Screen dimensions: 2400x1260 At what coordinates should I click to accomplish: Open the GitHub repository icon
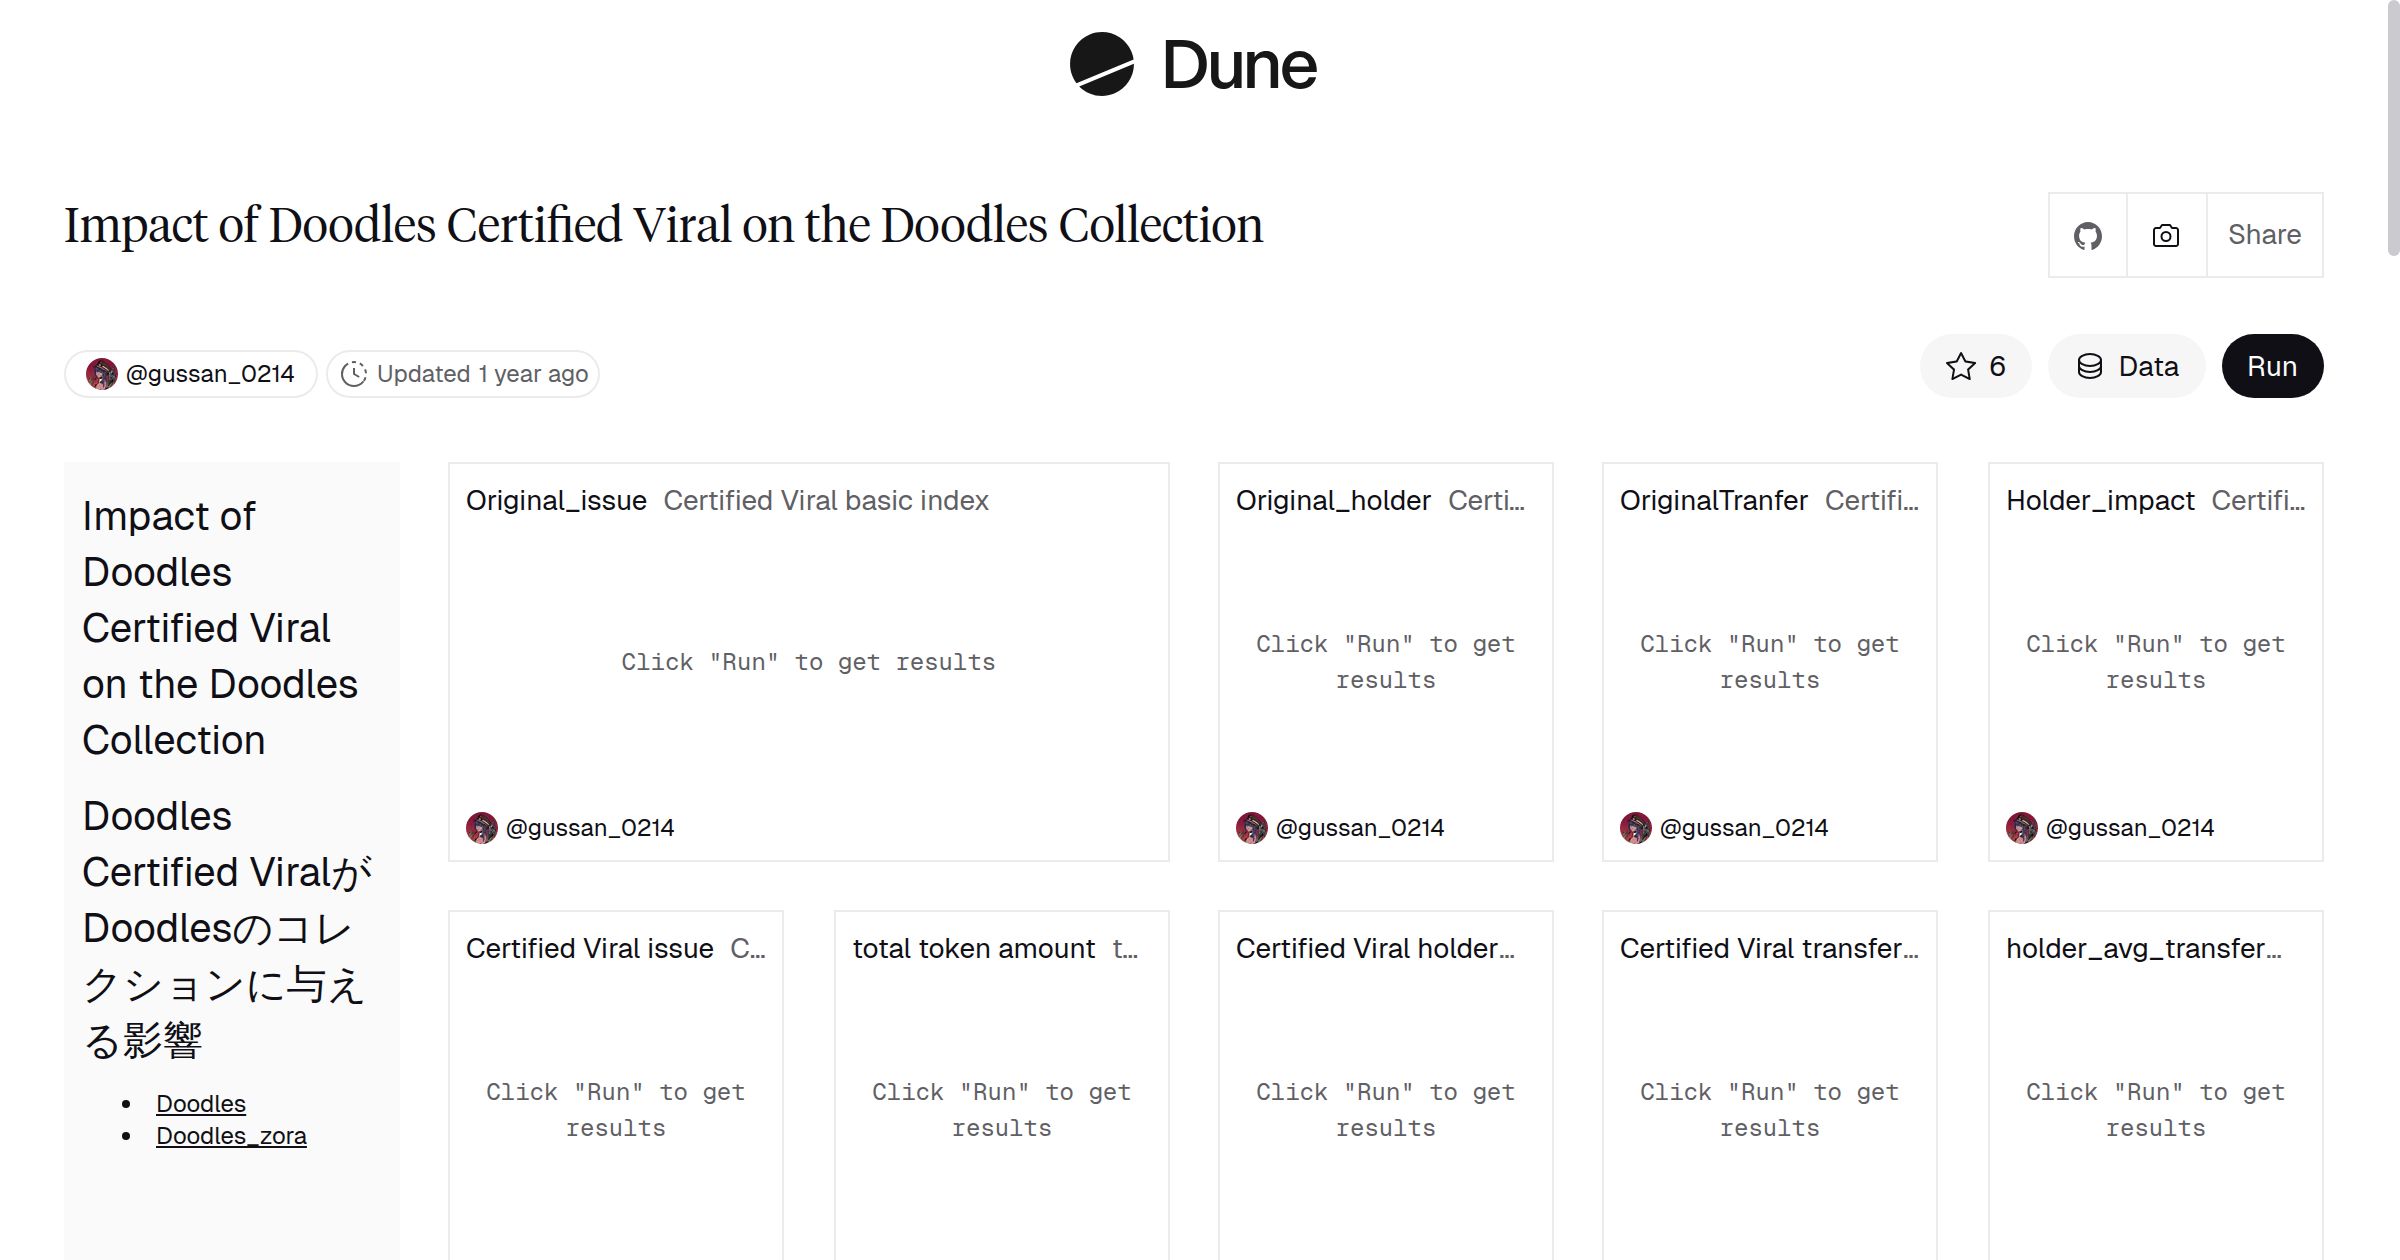point(2088,234)
